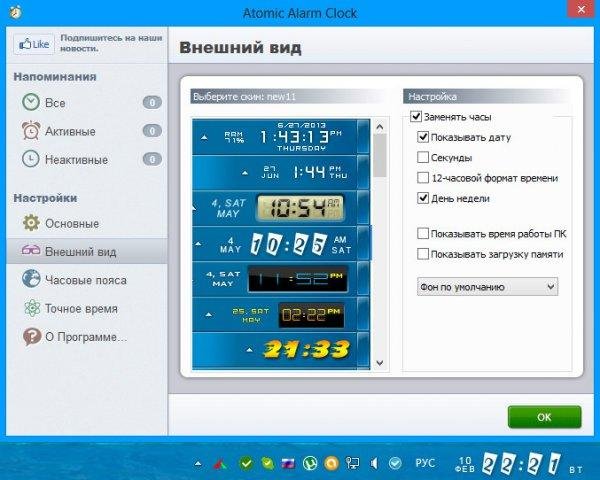This screenshot has height=480, width=600.
Task: Open the Все reminders list
Action: pos(87,103)
